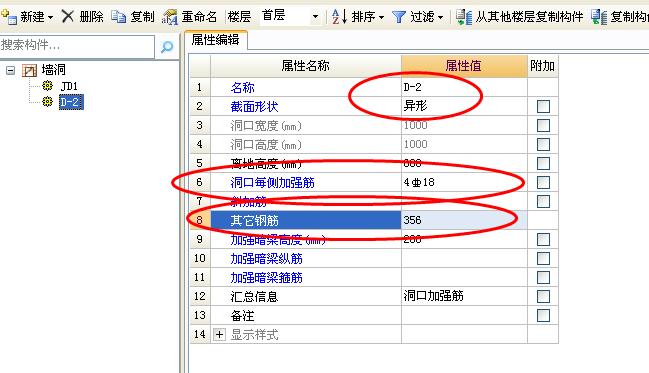This screenshot has height=373, width=649.
Task: Click the 加强暗梁箍筋 property name
Action: pos(267,278)
